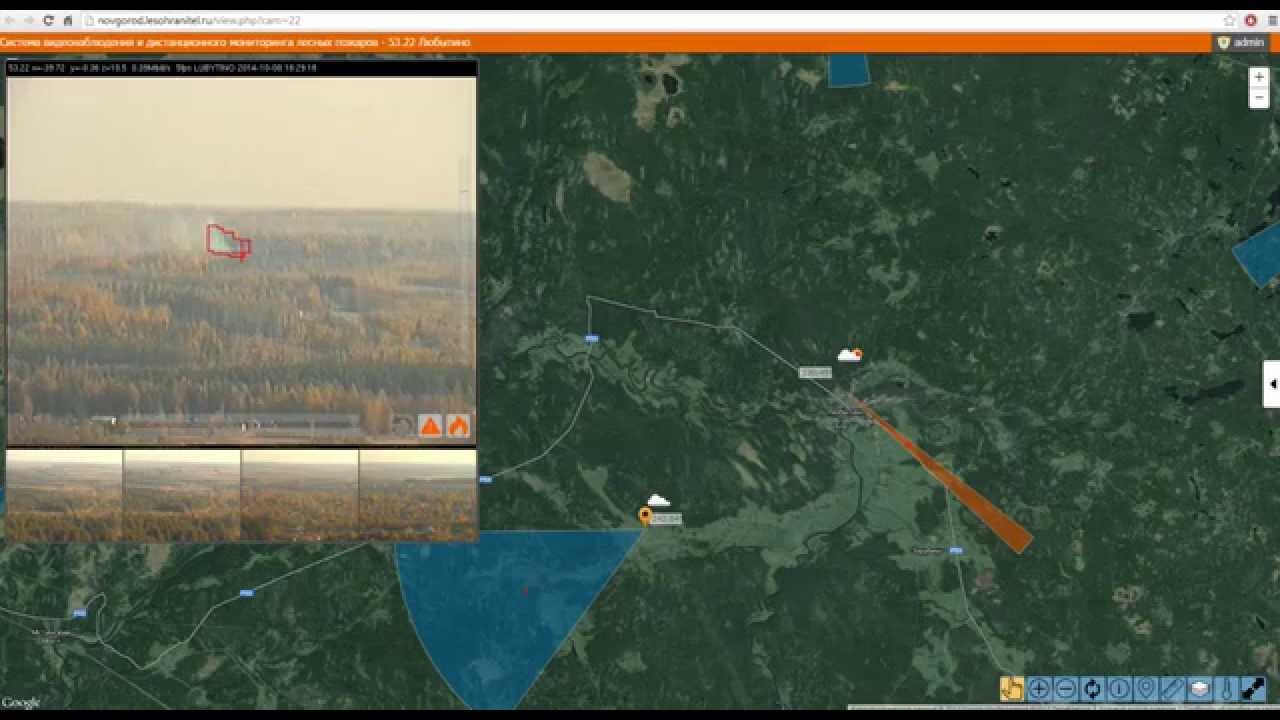Click the browser reload button
Screen dimensions: 1280x720
(48, 20)
